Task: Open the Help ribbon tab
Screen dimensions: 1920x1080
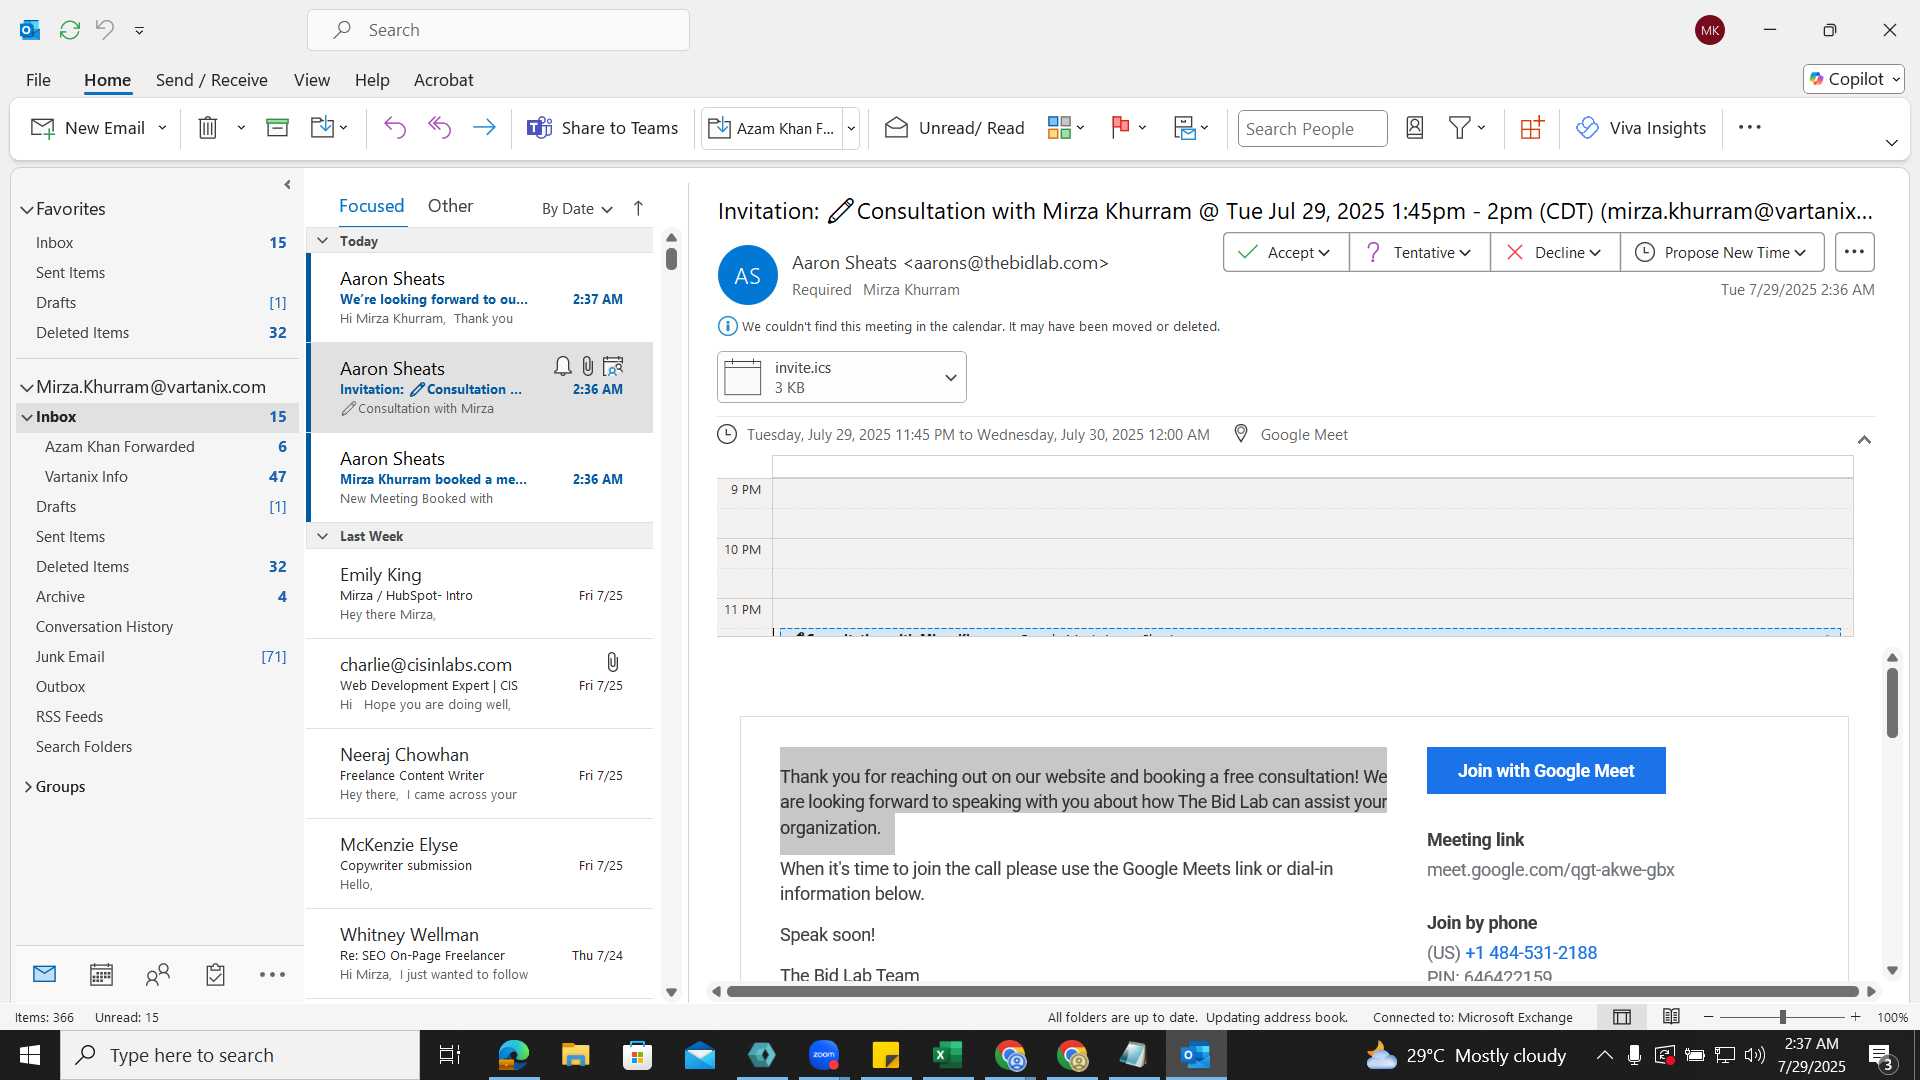Action: [x=372, y=80]
